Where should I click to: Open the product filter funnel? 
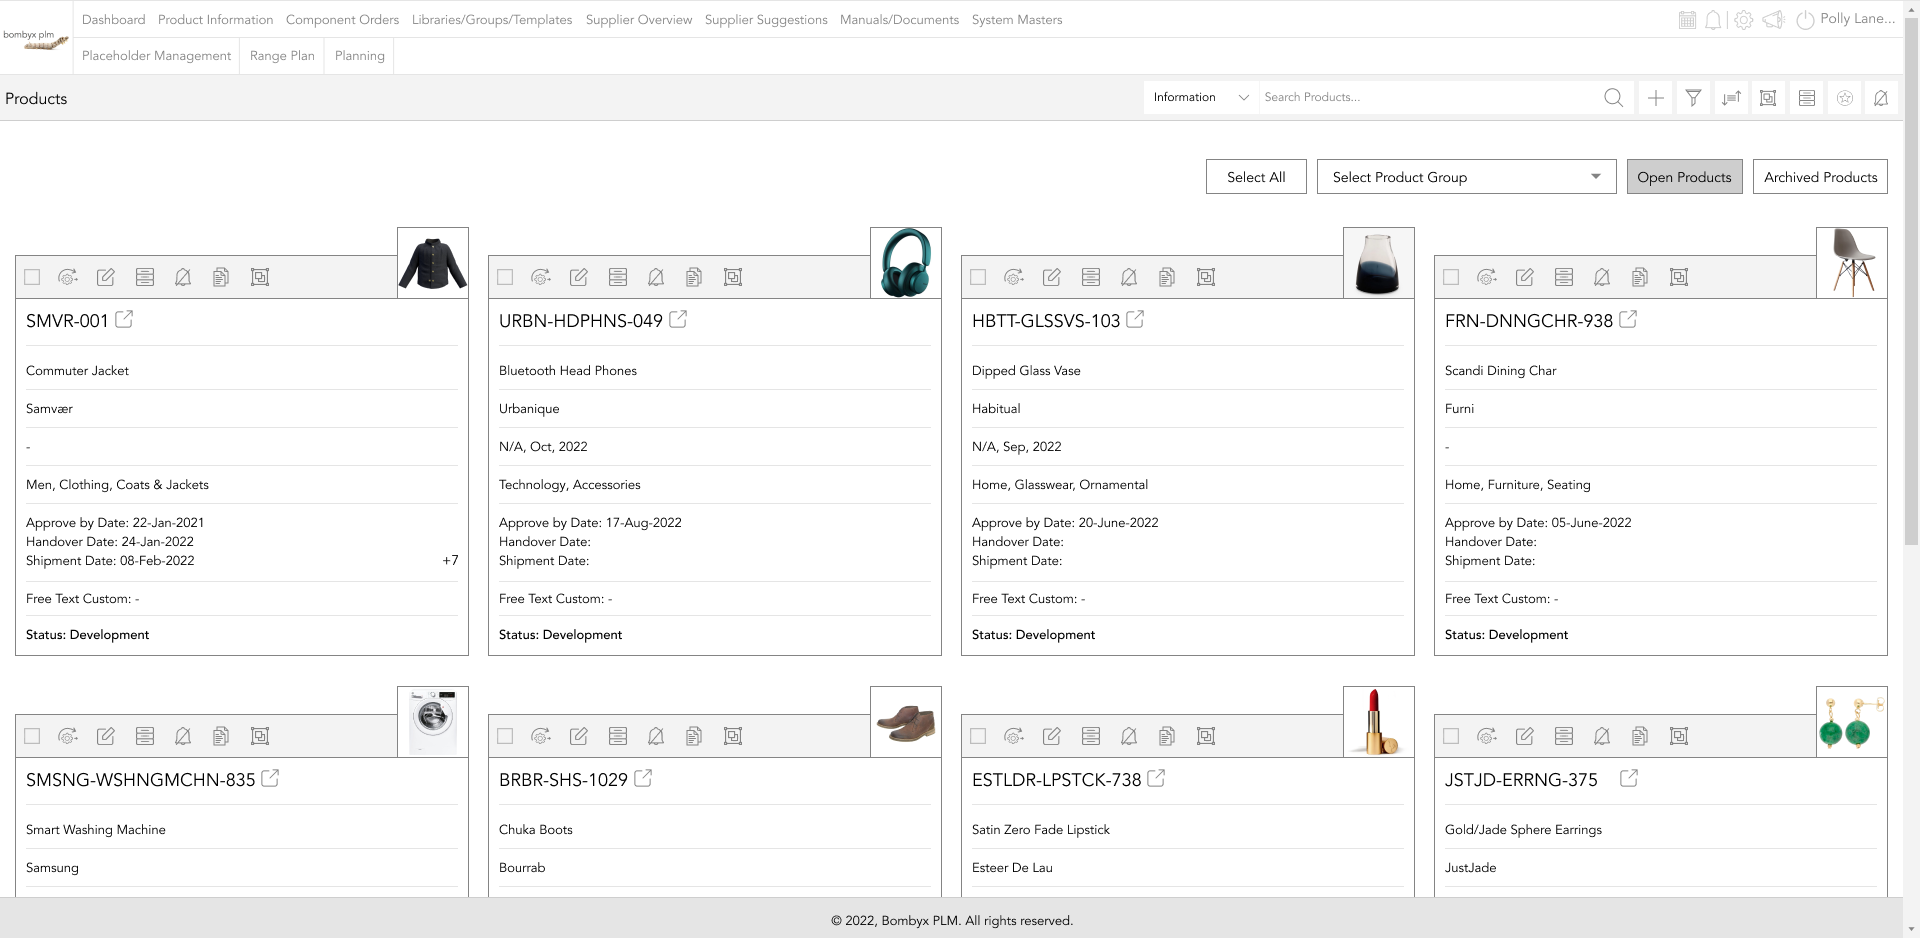[x=1693, y=97]
